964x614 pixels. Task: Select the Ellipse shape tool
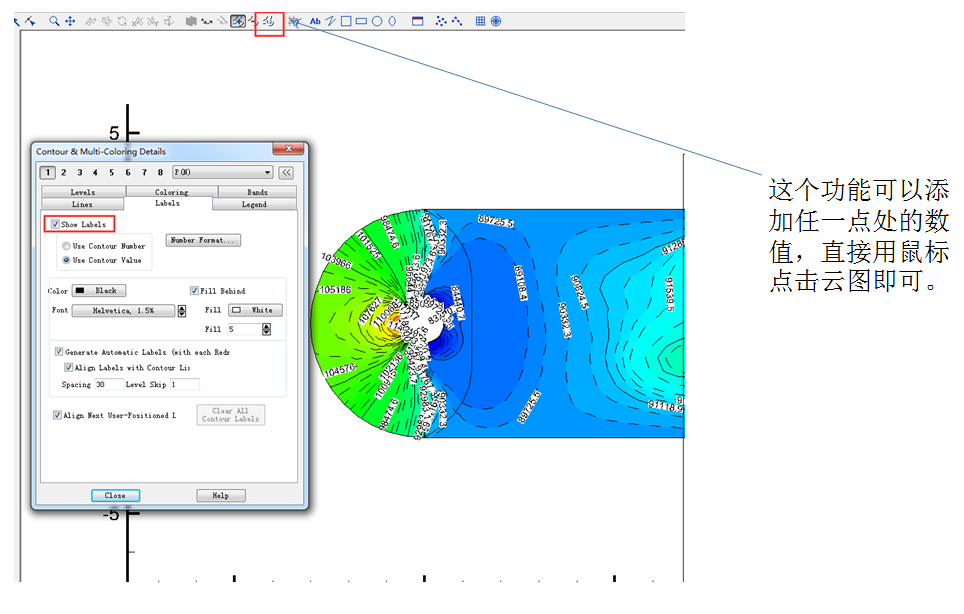coord(392,21)
